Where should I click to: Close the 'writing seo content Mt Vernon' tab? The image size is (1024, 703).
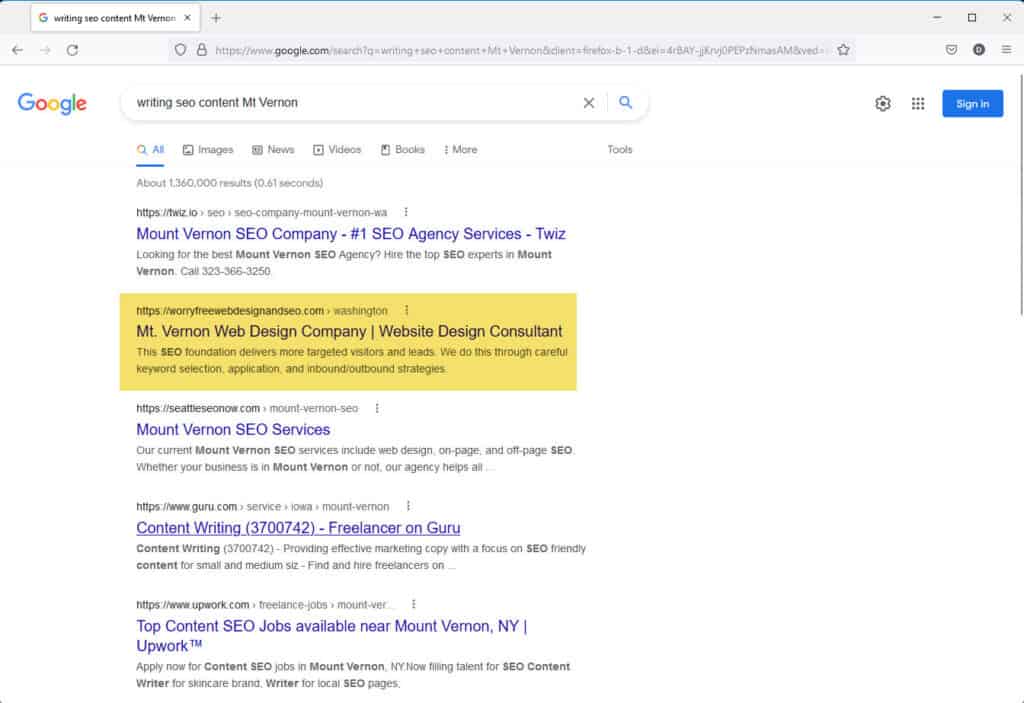(x=187, y=18)
